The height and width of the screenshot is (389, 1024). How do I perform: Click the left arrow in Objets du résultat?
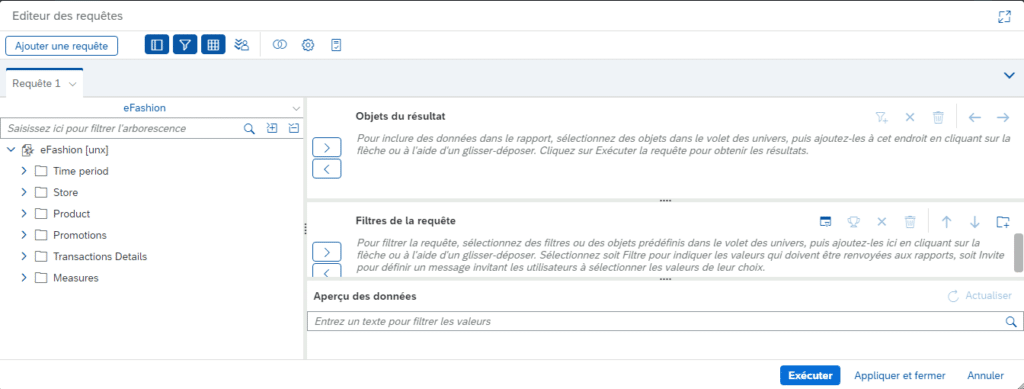(974, 117)
